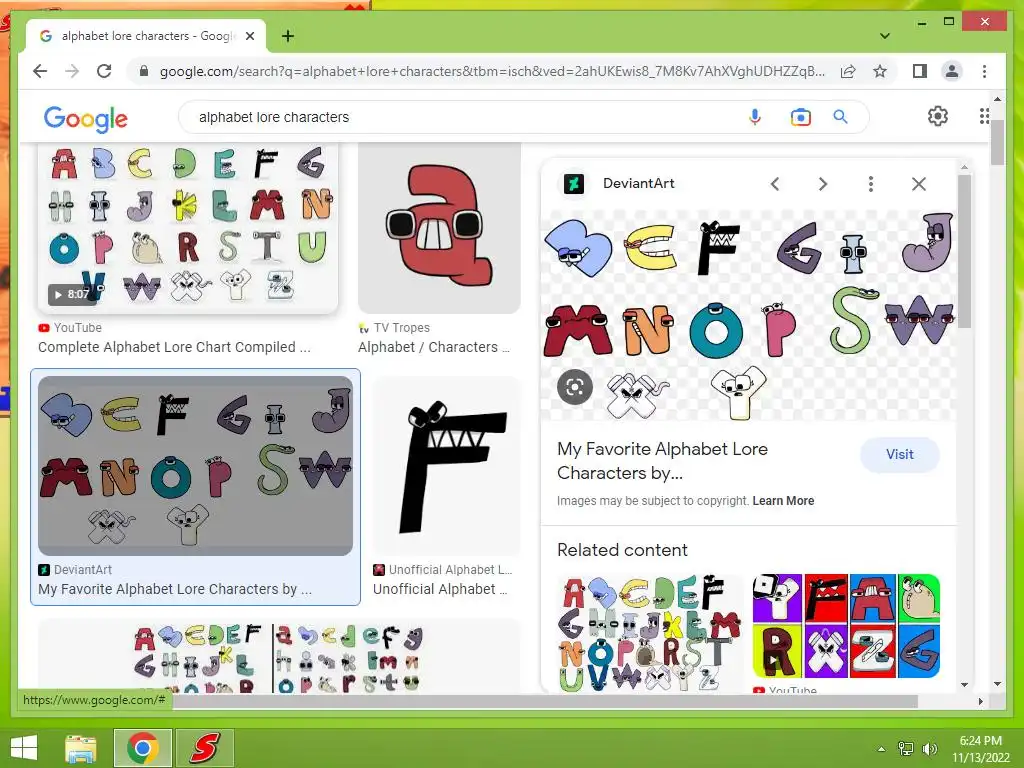Show next image in preview panel
Image resolution: width=1024 pixels, height=768 pixels.
pyautogui.click(x=823, y=184)
